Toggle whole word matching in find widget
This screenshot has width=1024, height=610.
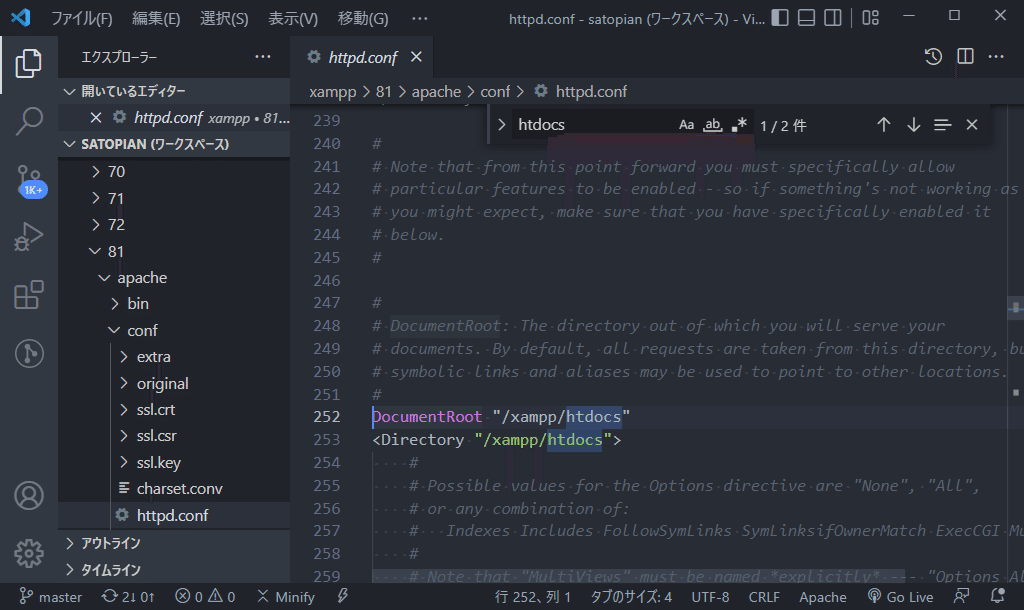coord(713,124)
